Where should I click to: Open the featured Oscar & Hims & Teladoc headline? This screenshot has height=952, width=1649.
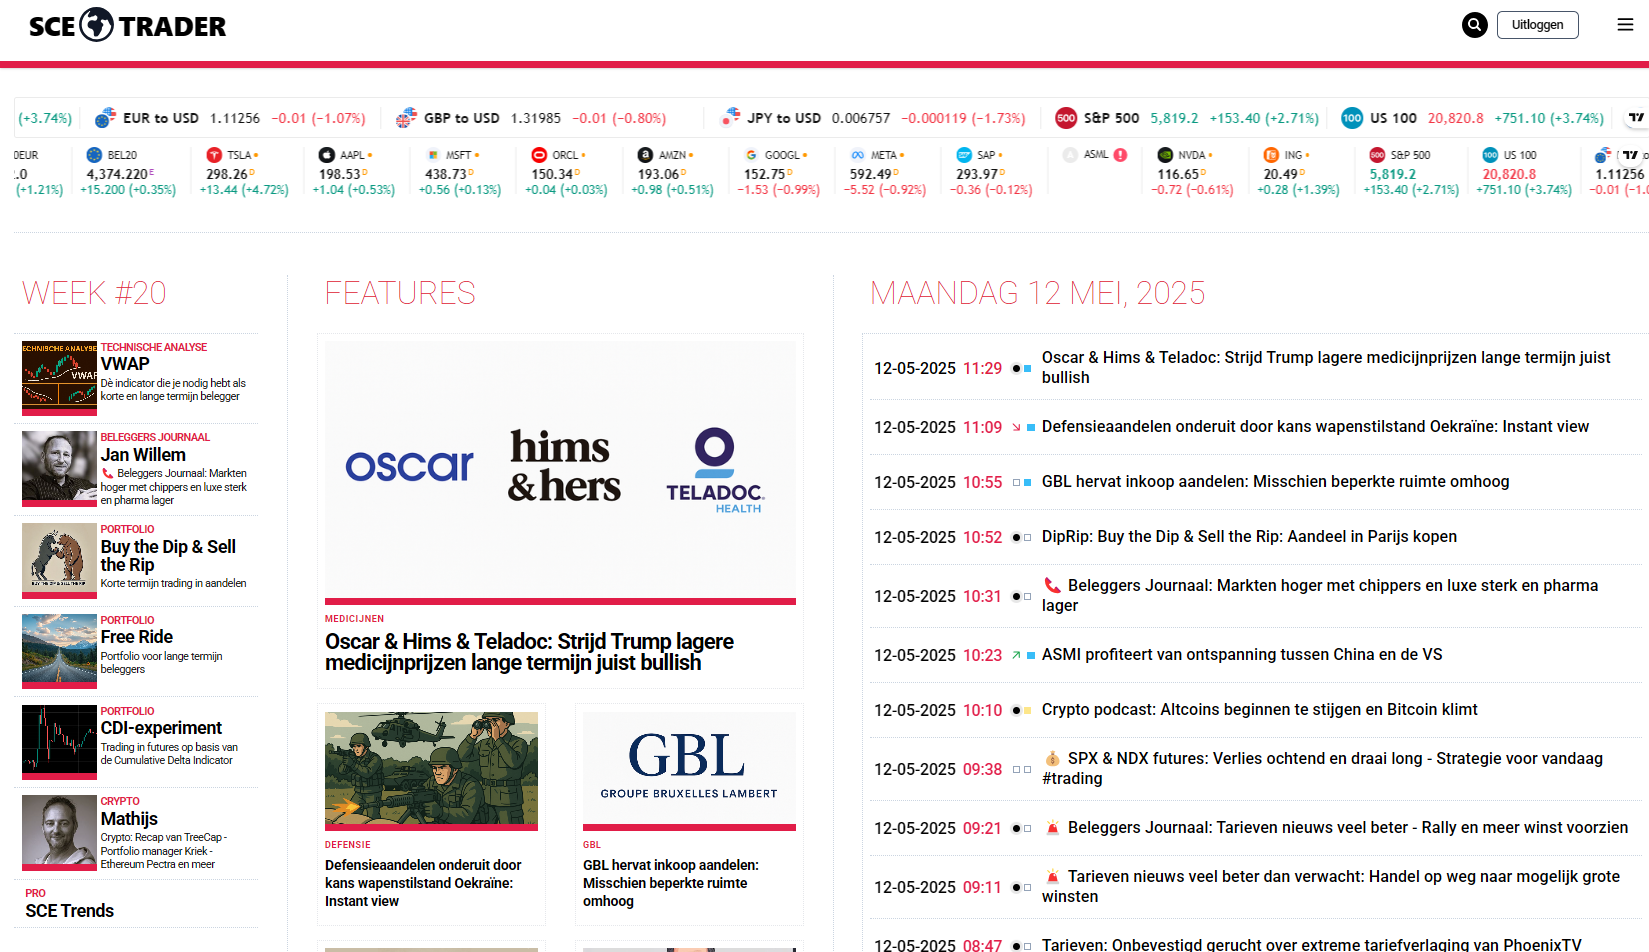point(529,652)
